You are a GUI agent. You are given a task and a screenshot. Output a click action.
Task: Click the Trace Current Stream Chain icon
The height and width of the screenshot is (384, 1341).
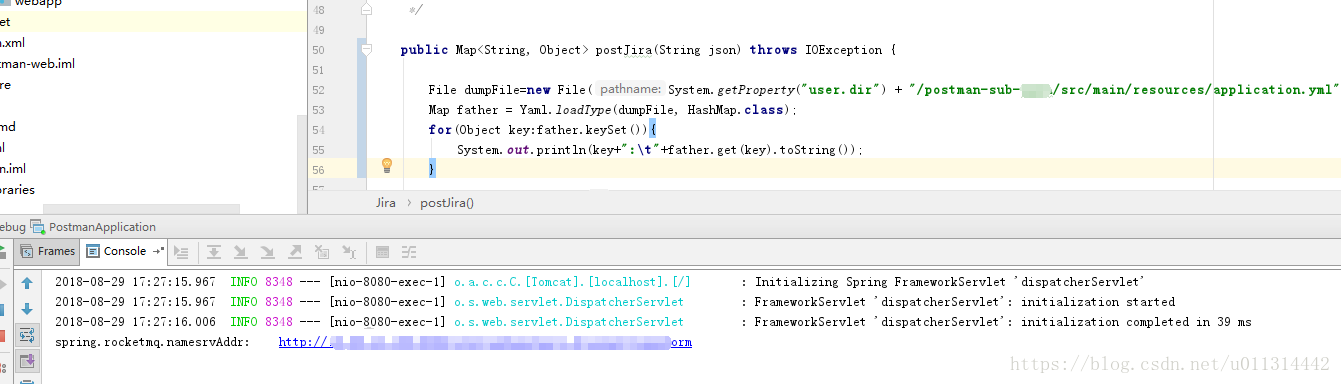409,252
